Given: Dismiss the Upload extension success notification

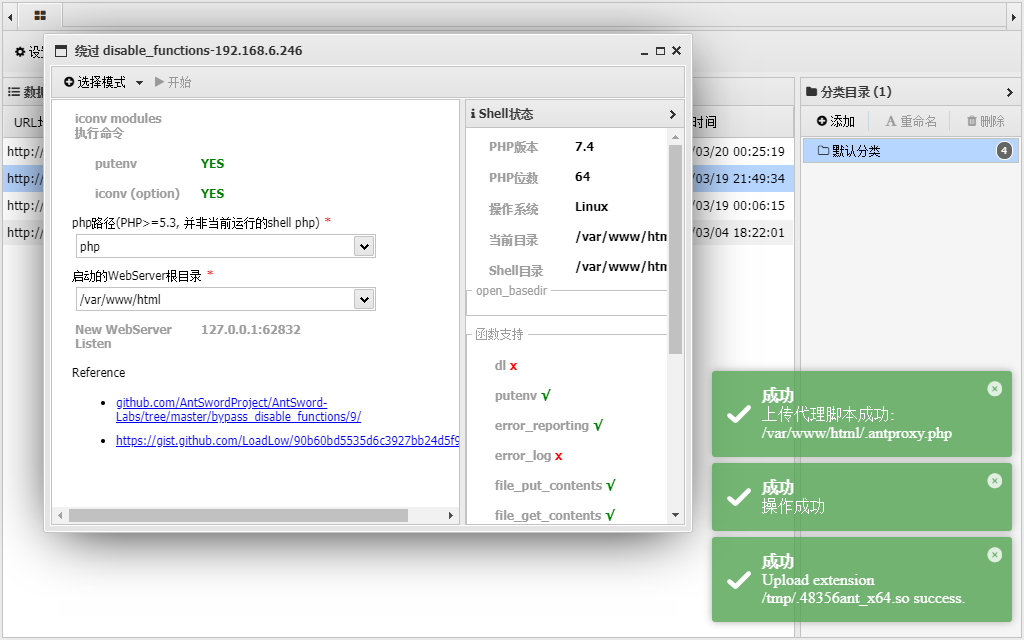Looking at the screenshot, I should pos(994,554).
